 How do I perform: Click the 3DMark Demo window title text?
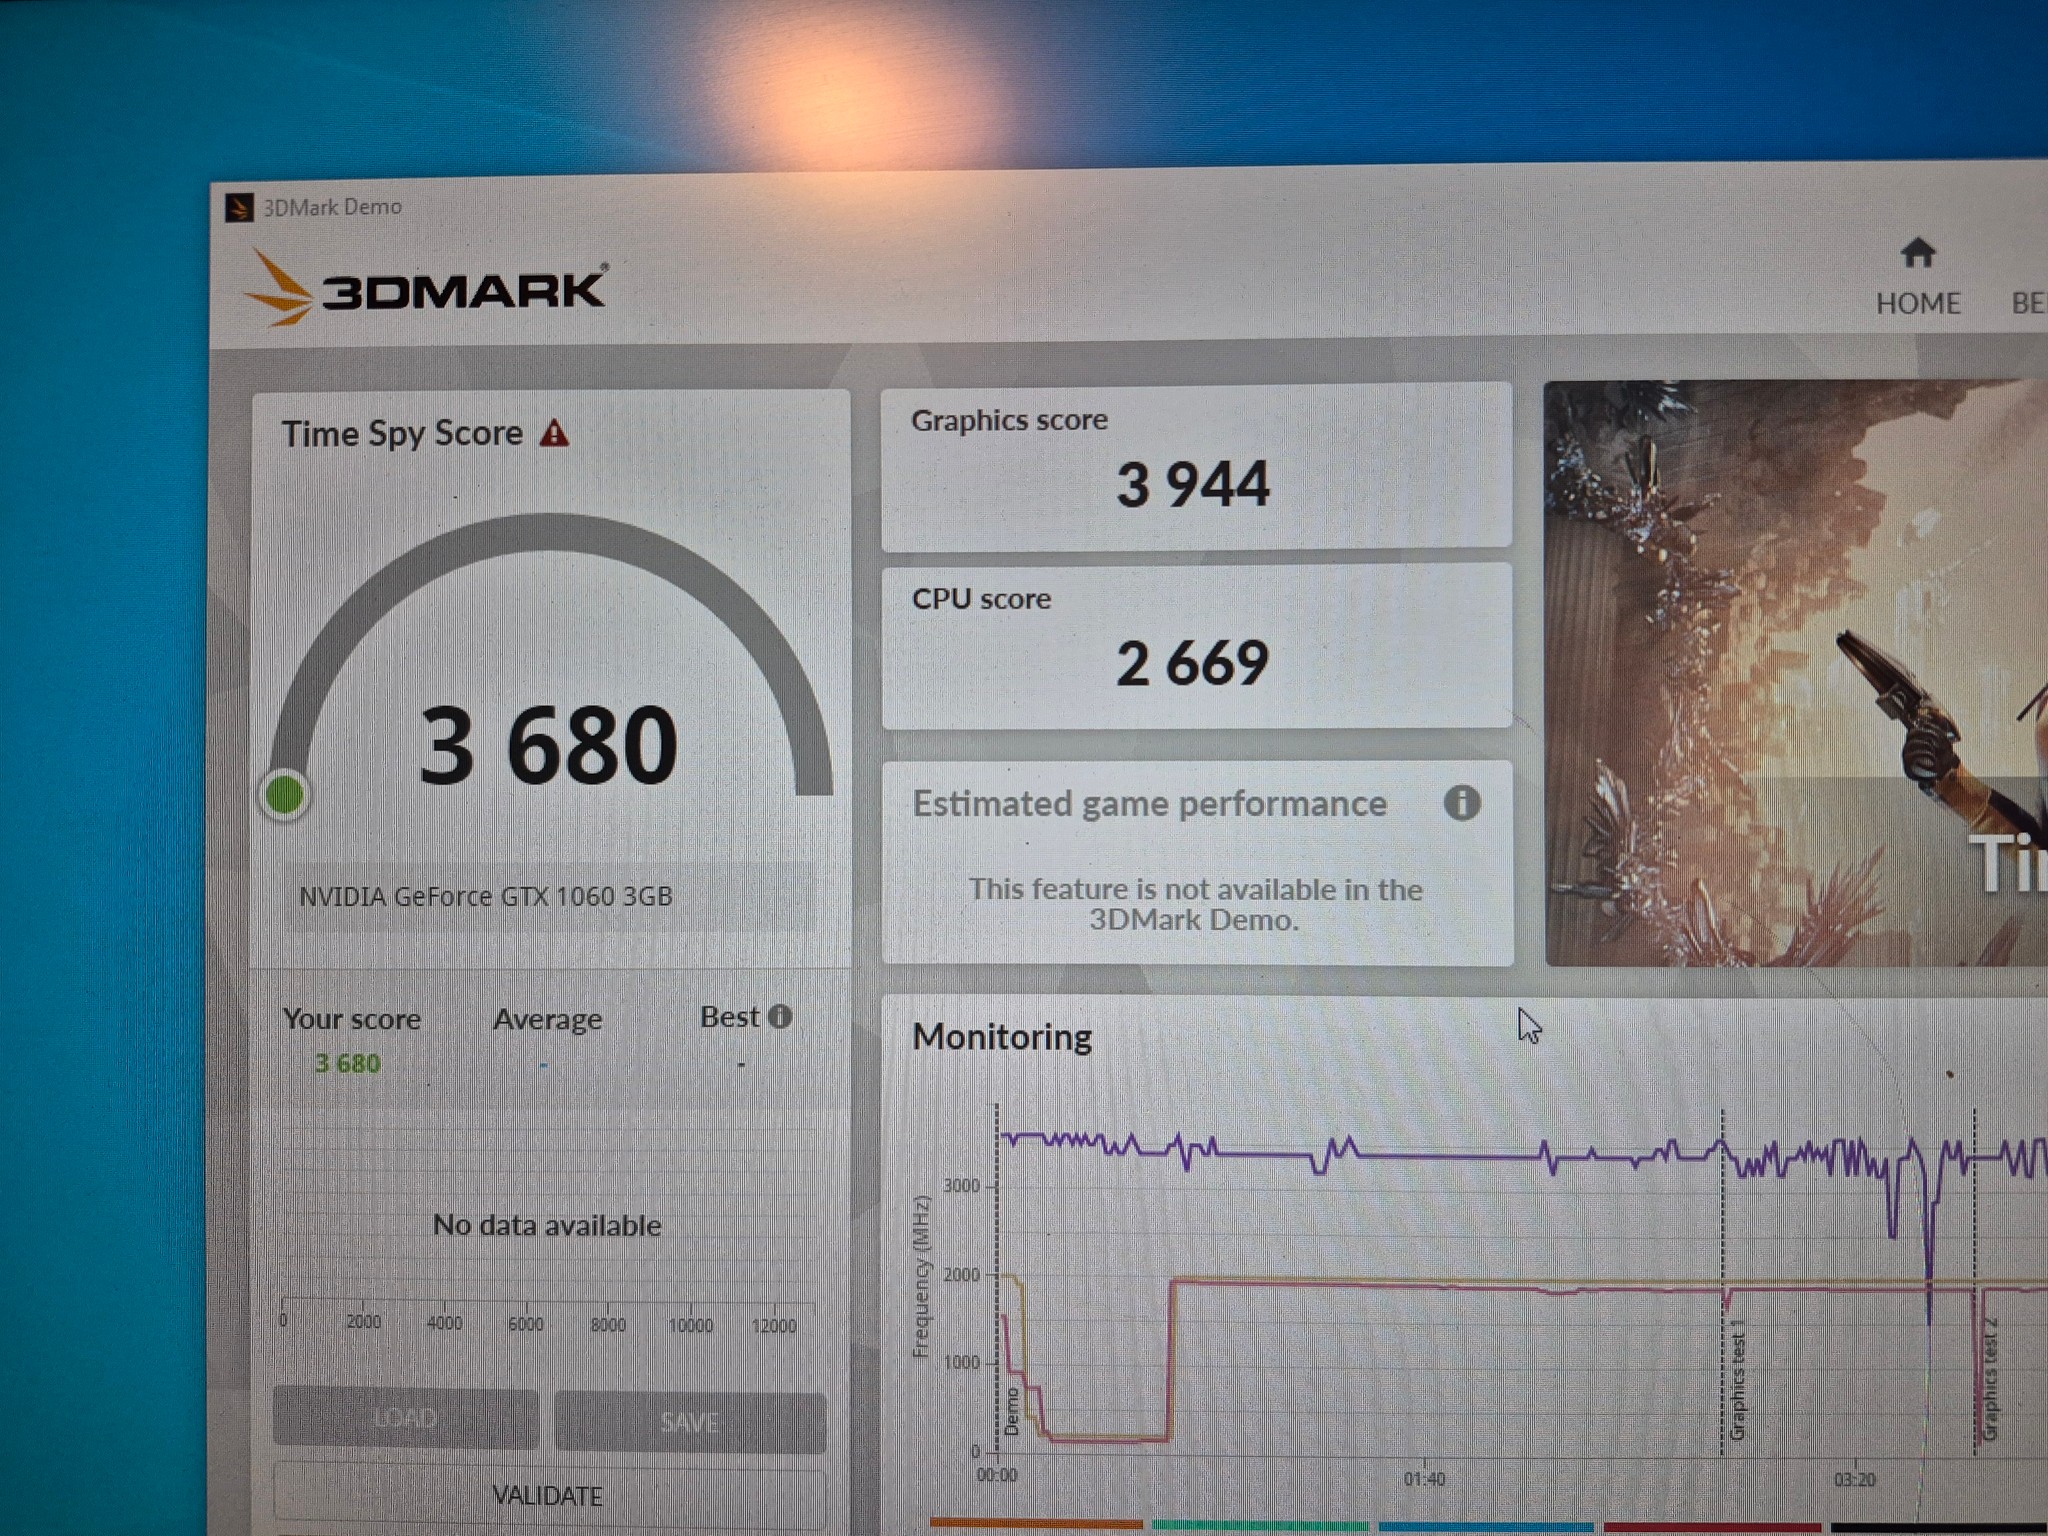332,207
